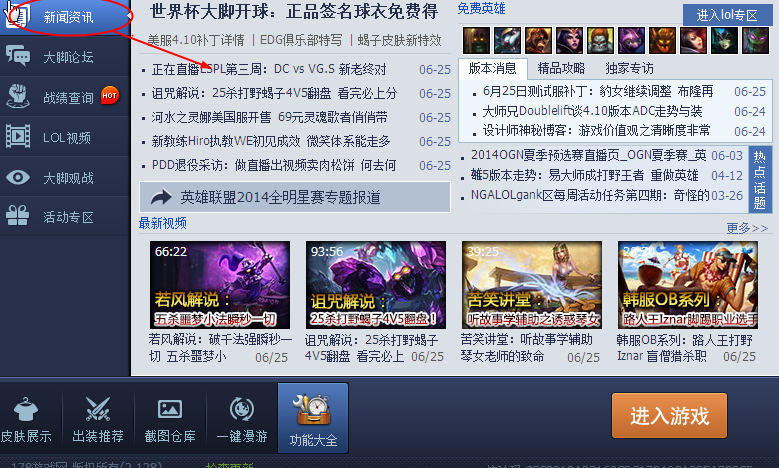
Task: Open 出装推荐 item build recommendations
Action: point(98,420)
